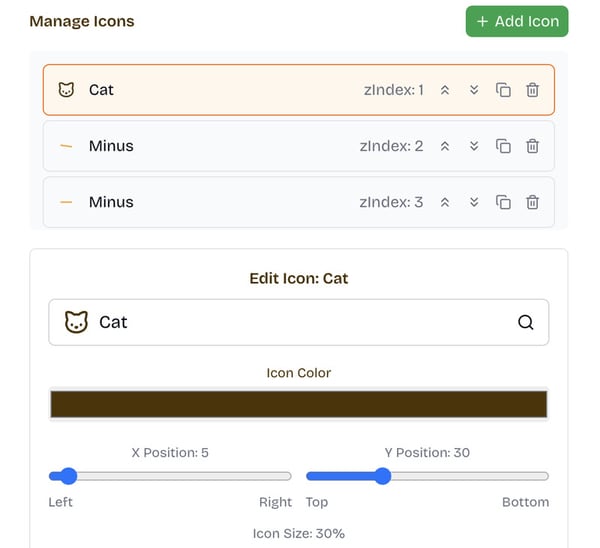Duplicate the Minus layer with zIndex 2

click(504, 146)
